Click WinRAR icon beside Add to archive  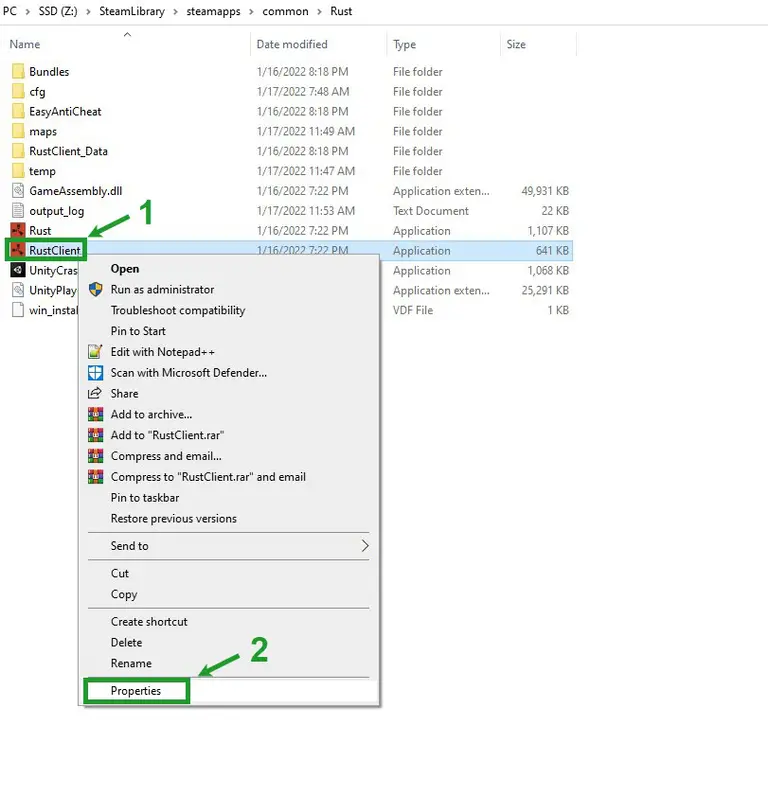point(95,414)
